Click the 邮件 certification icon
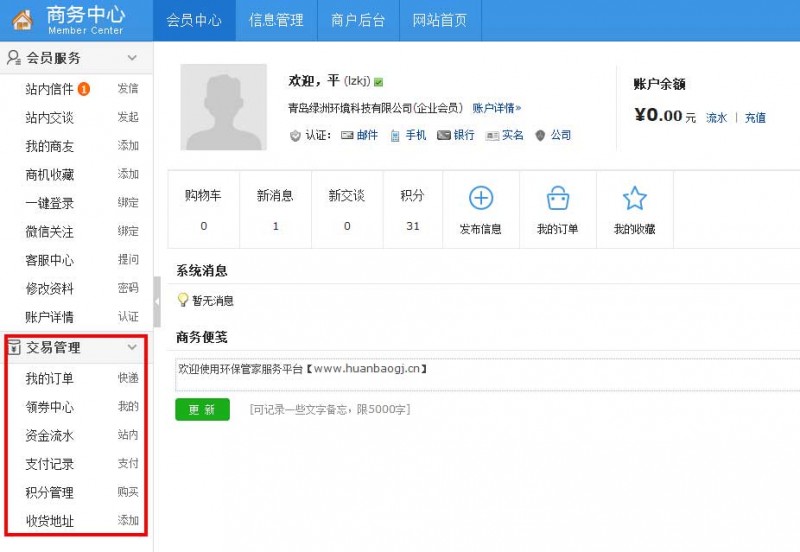This screenshot has height=552, width=800. 347,135
